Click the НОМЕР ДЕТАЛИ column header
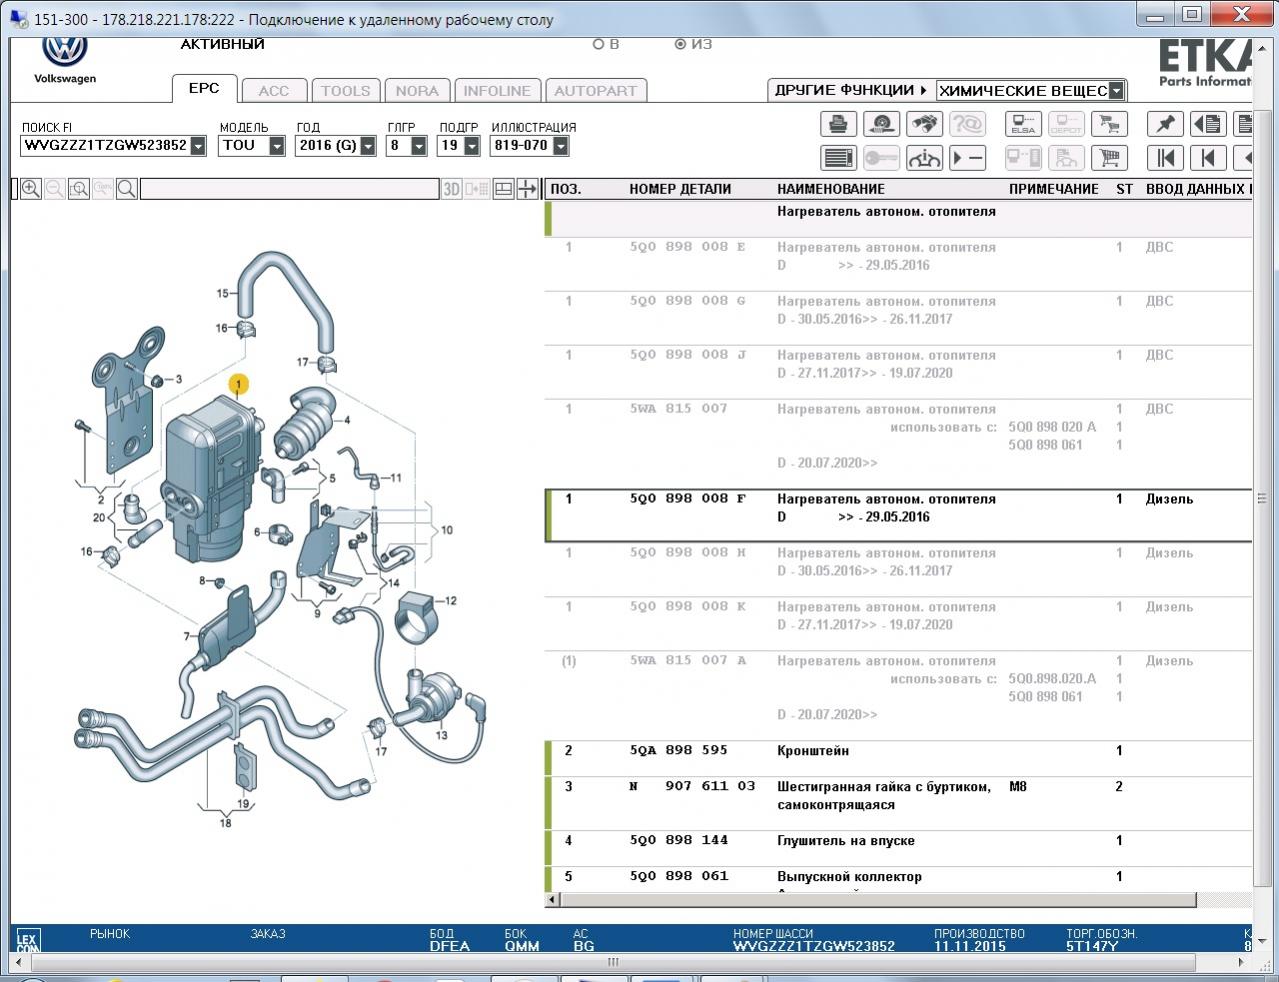Image resolution: width=1279 pixels, height=982 pixels. 680,189
